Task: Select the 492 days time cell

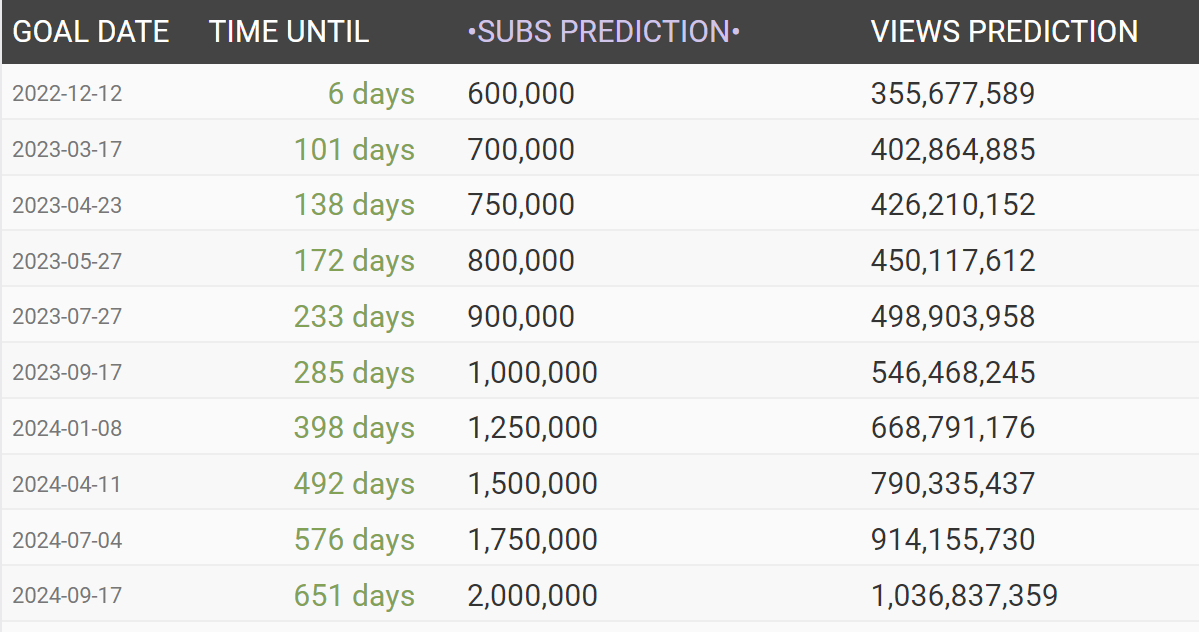Action: [354, 484]
